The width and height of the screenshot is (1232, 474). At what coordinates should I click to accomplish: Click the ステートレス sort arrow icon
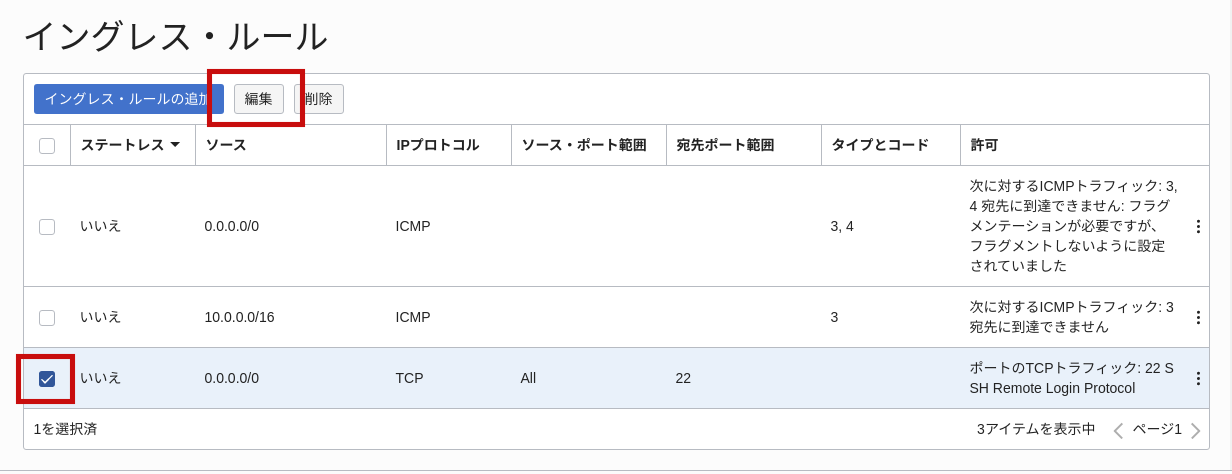[x=175, y=145]
